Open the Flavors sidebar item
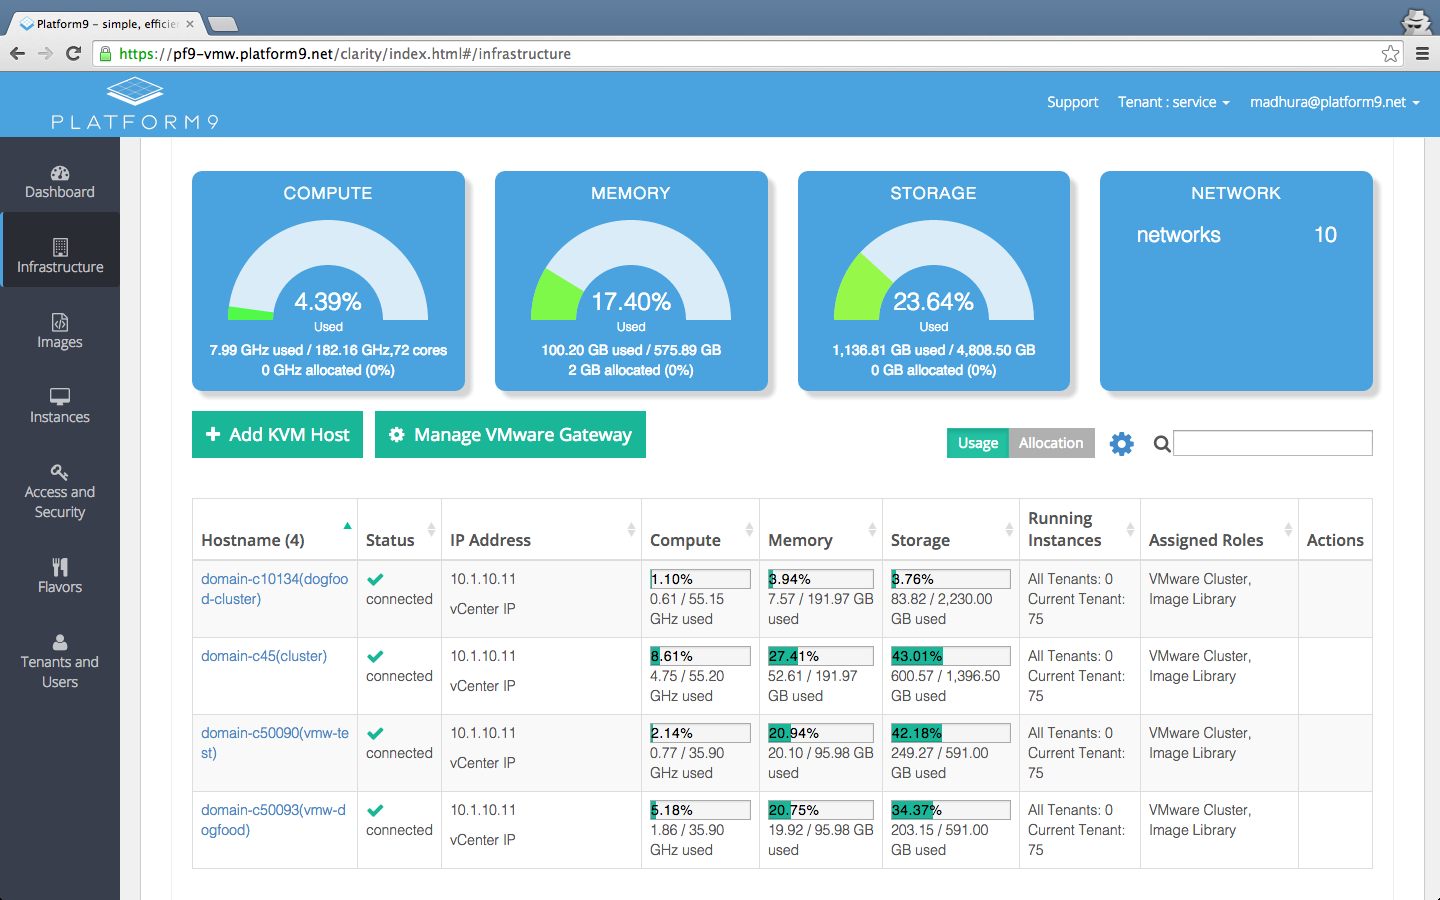Screen dimensions: 1440x900 point(60,576)
